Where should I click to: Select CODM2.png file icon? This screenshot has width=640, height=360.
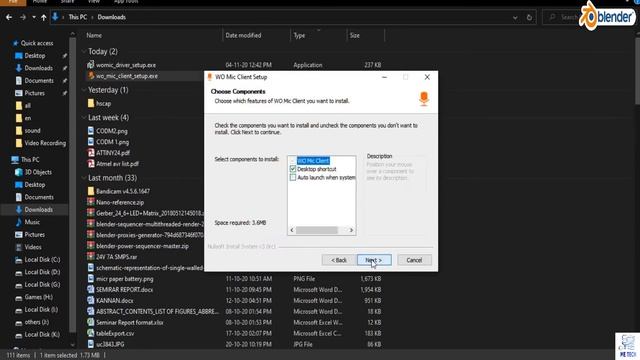coord(91,131)
